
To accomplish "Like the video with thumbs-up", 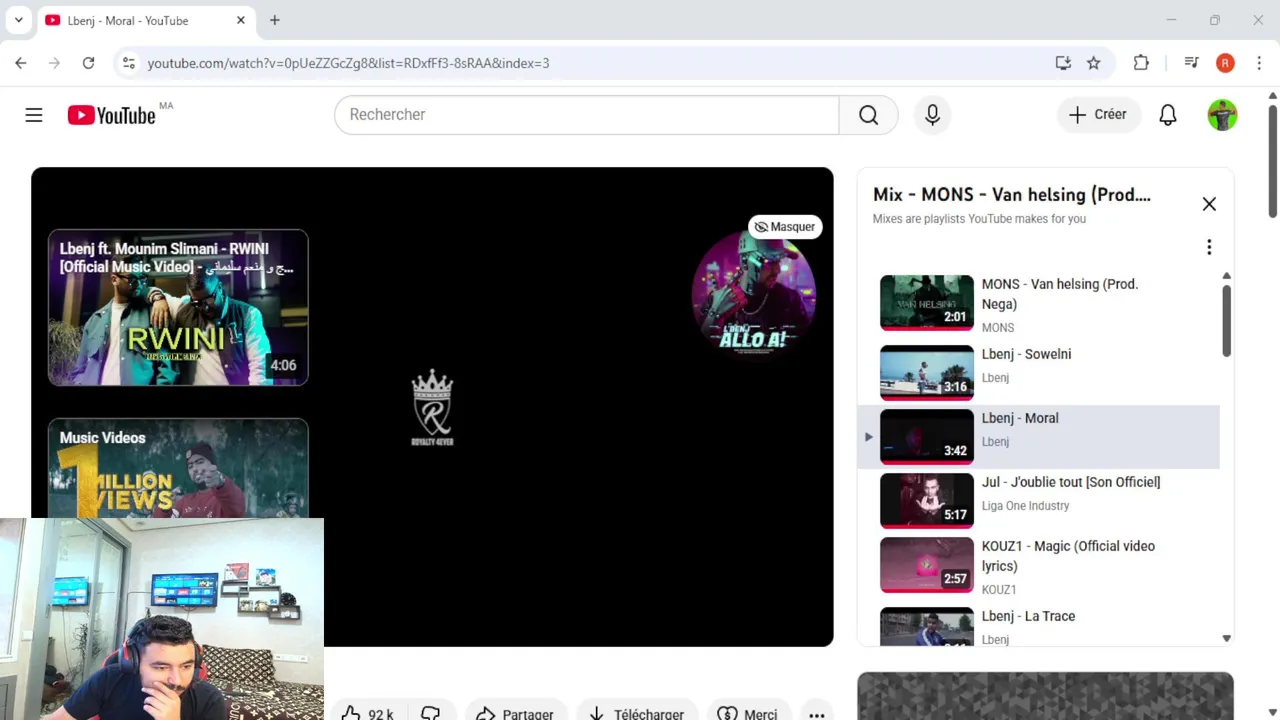I will (367, 712).
